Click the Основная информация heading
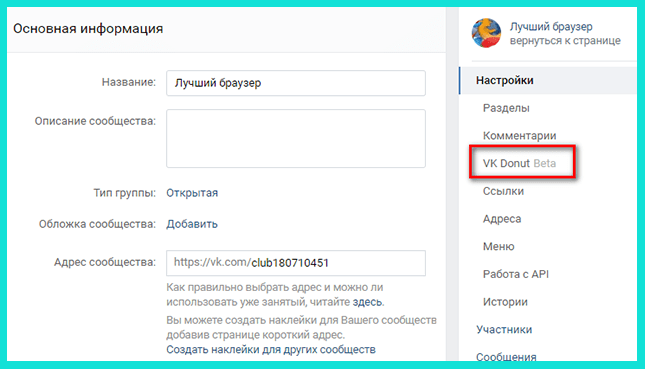This screenshot has width=645, height=369. [x=88, y=29]
